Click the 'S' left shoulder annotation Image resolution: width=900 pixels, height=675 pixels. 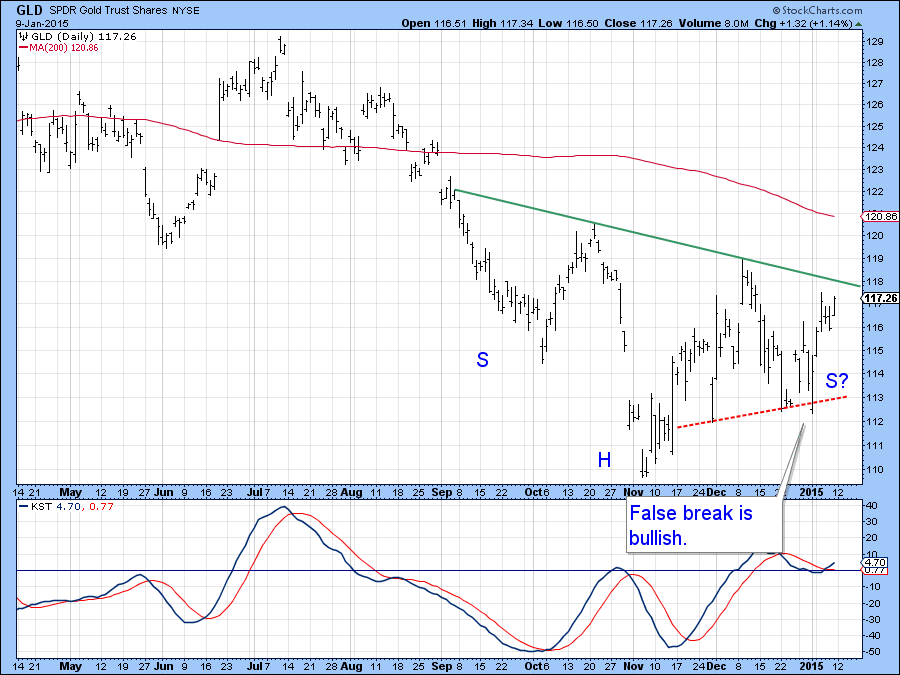(x=482, y=360)
